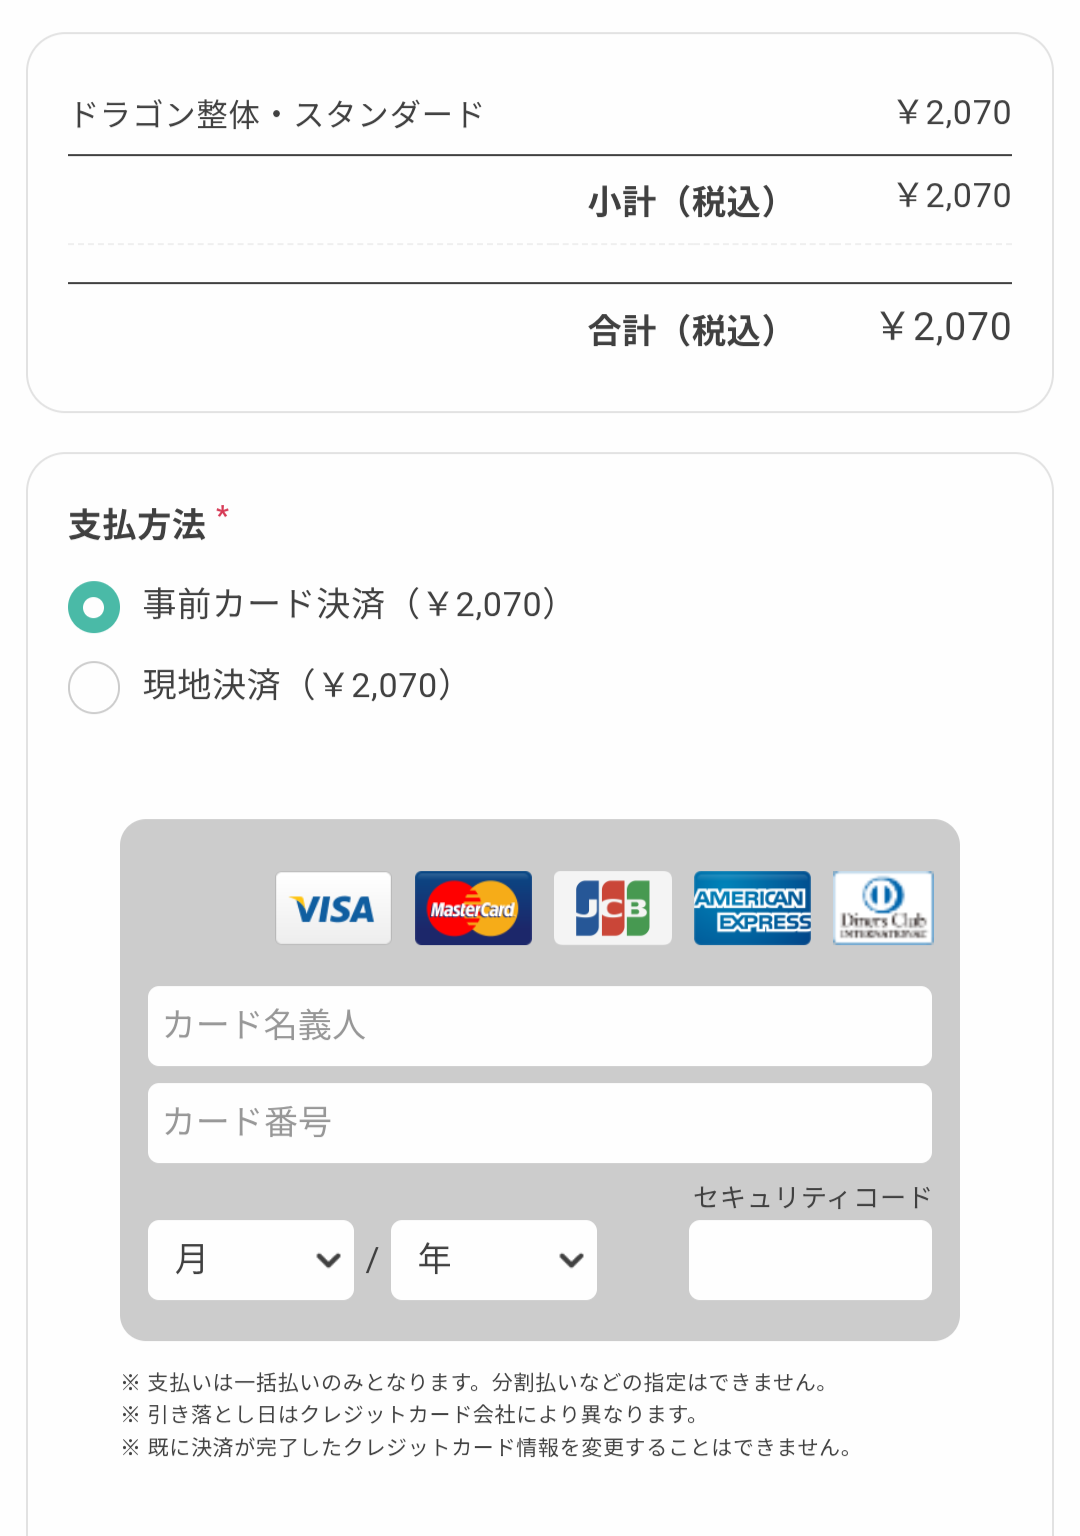Image resolution: width=1080 pixels, height=1536 pixels.
Task: Click the 事前カード決済 (¥2,070) label
Action: point(350,605)
